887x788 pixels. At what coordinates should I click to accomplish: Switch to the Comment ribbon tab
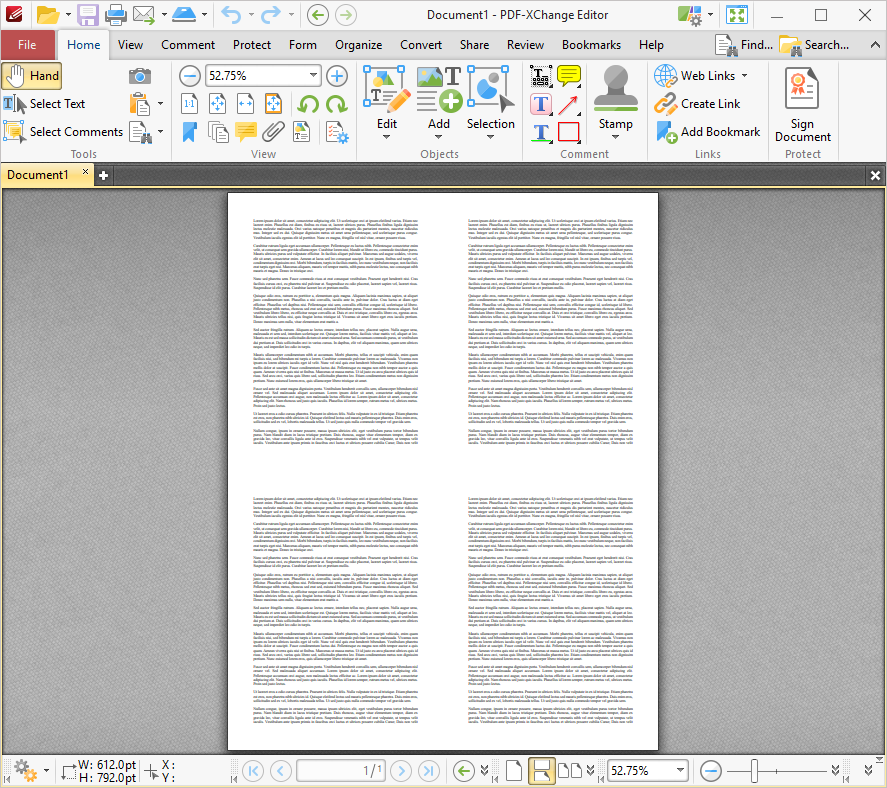[188, 45]
